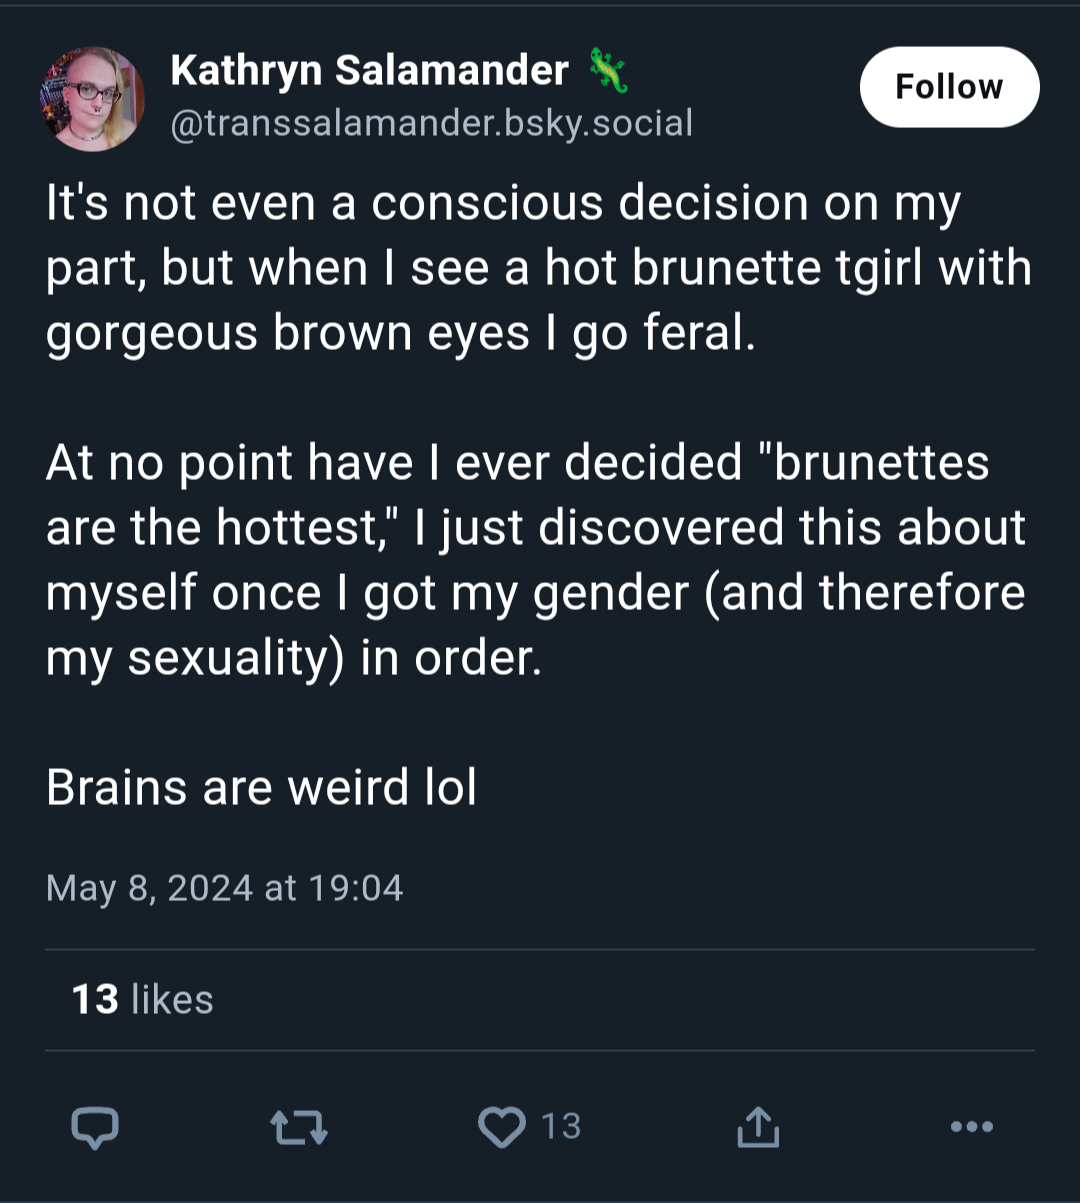Viewport: 1080px width, 1203px height.
Task: Click the paragraph starting "It's not even a conscious"
Action: coord(539,268)
